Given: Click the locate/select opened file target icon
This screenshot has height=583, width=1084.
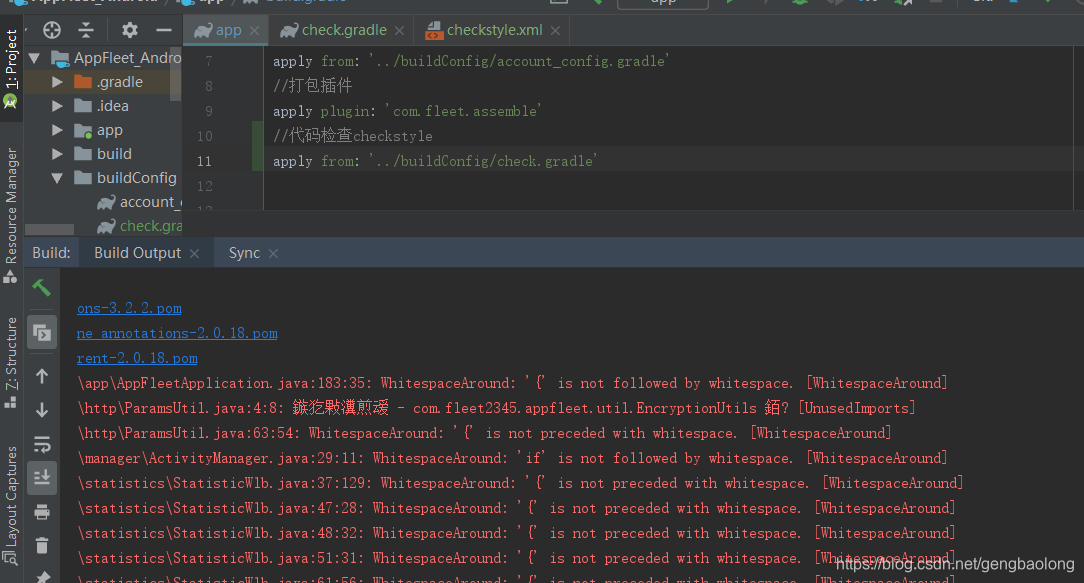Looking at the screenshot, I should click(52, 30).
